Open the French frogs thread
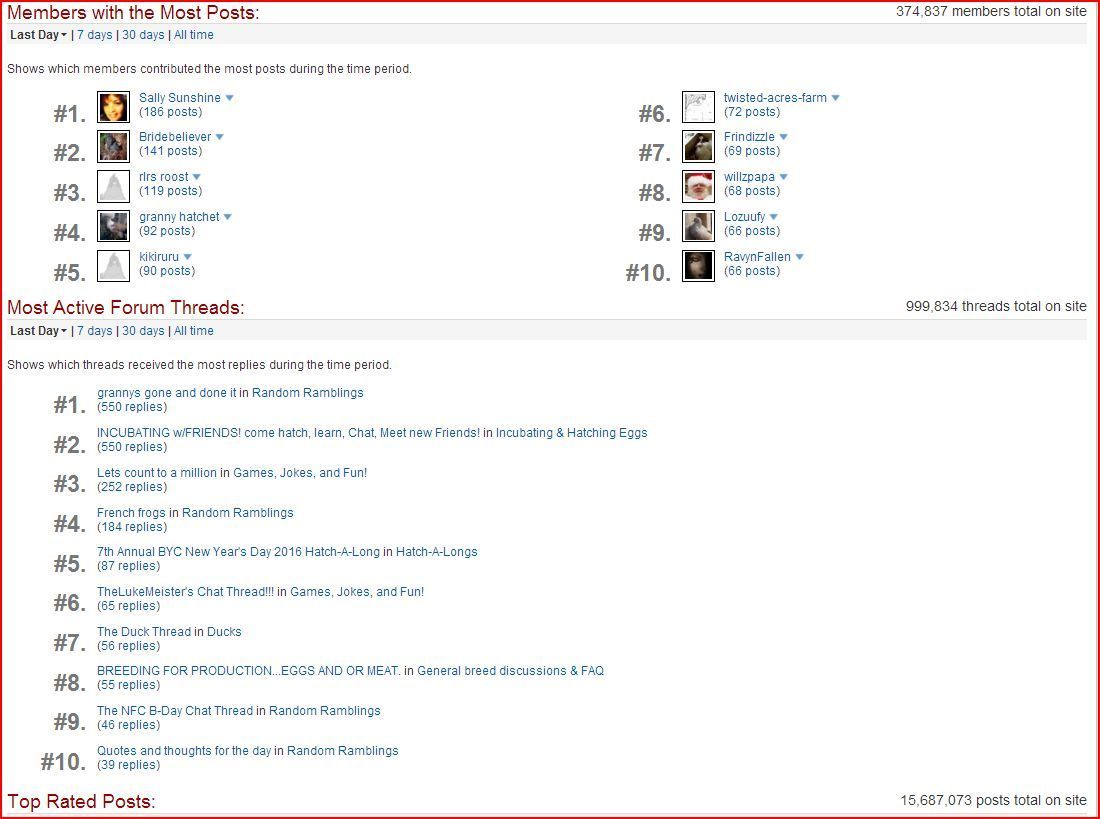The height and width of the screenshot is (819, 1100). [131, 513]
